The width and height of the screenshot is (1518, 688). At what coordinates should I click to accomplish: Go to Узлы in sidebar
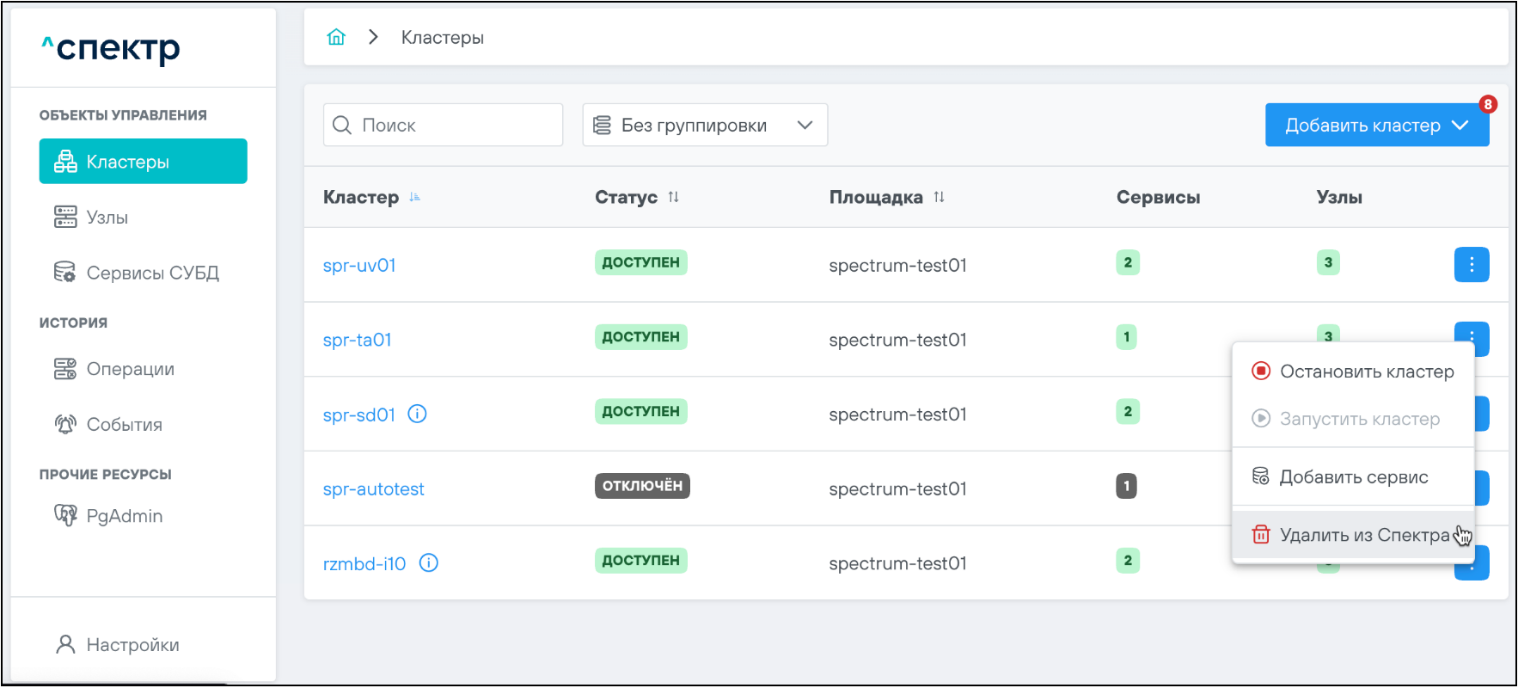click(107, 218)
